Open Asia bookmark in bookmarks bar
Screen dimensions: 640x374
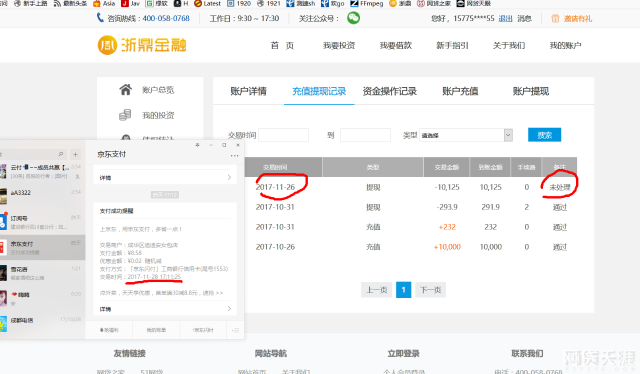[104, 3]
